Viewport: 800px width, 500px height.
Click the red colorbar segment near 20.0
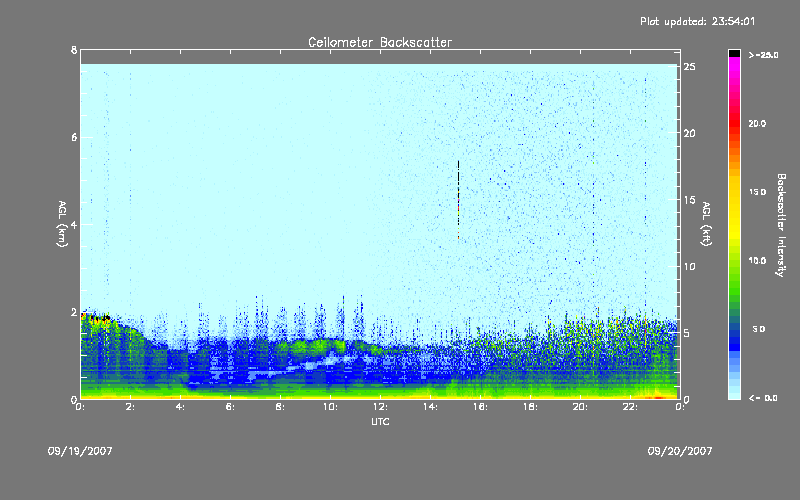click(x=734, y=122)
